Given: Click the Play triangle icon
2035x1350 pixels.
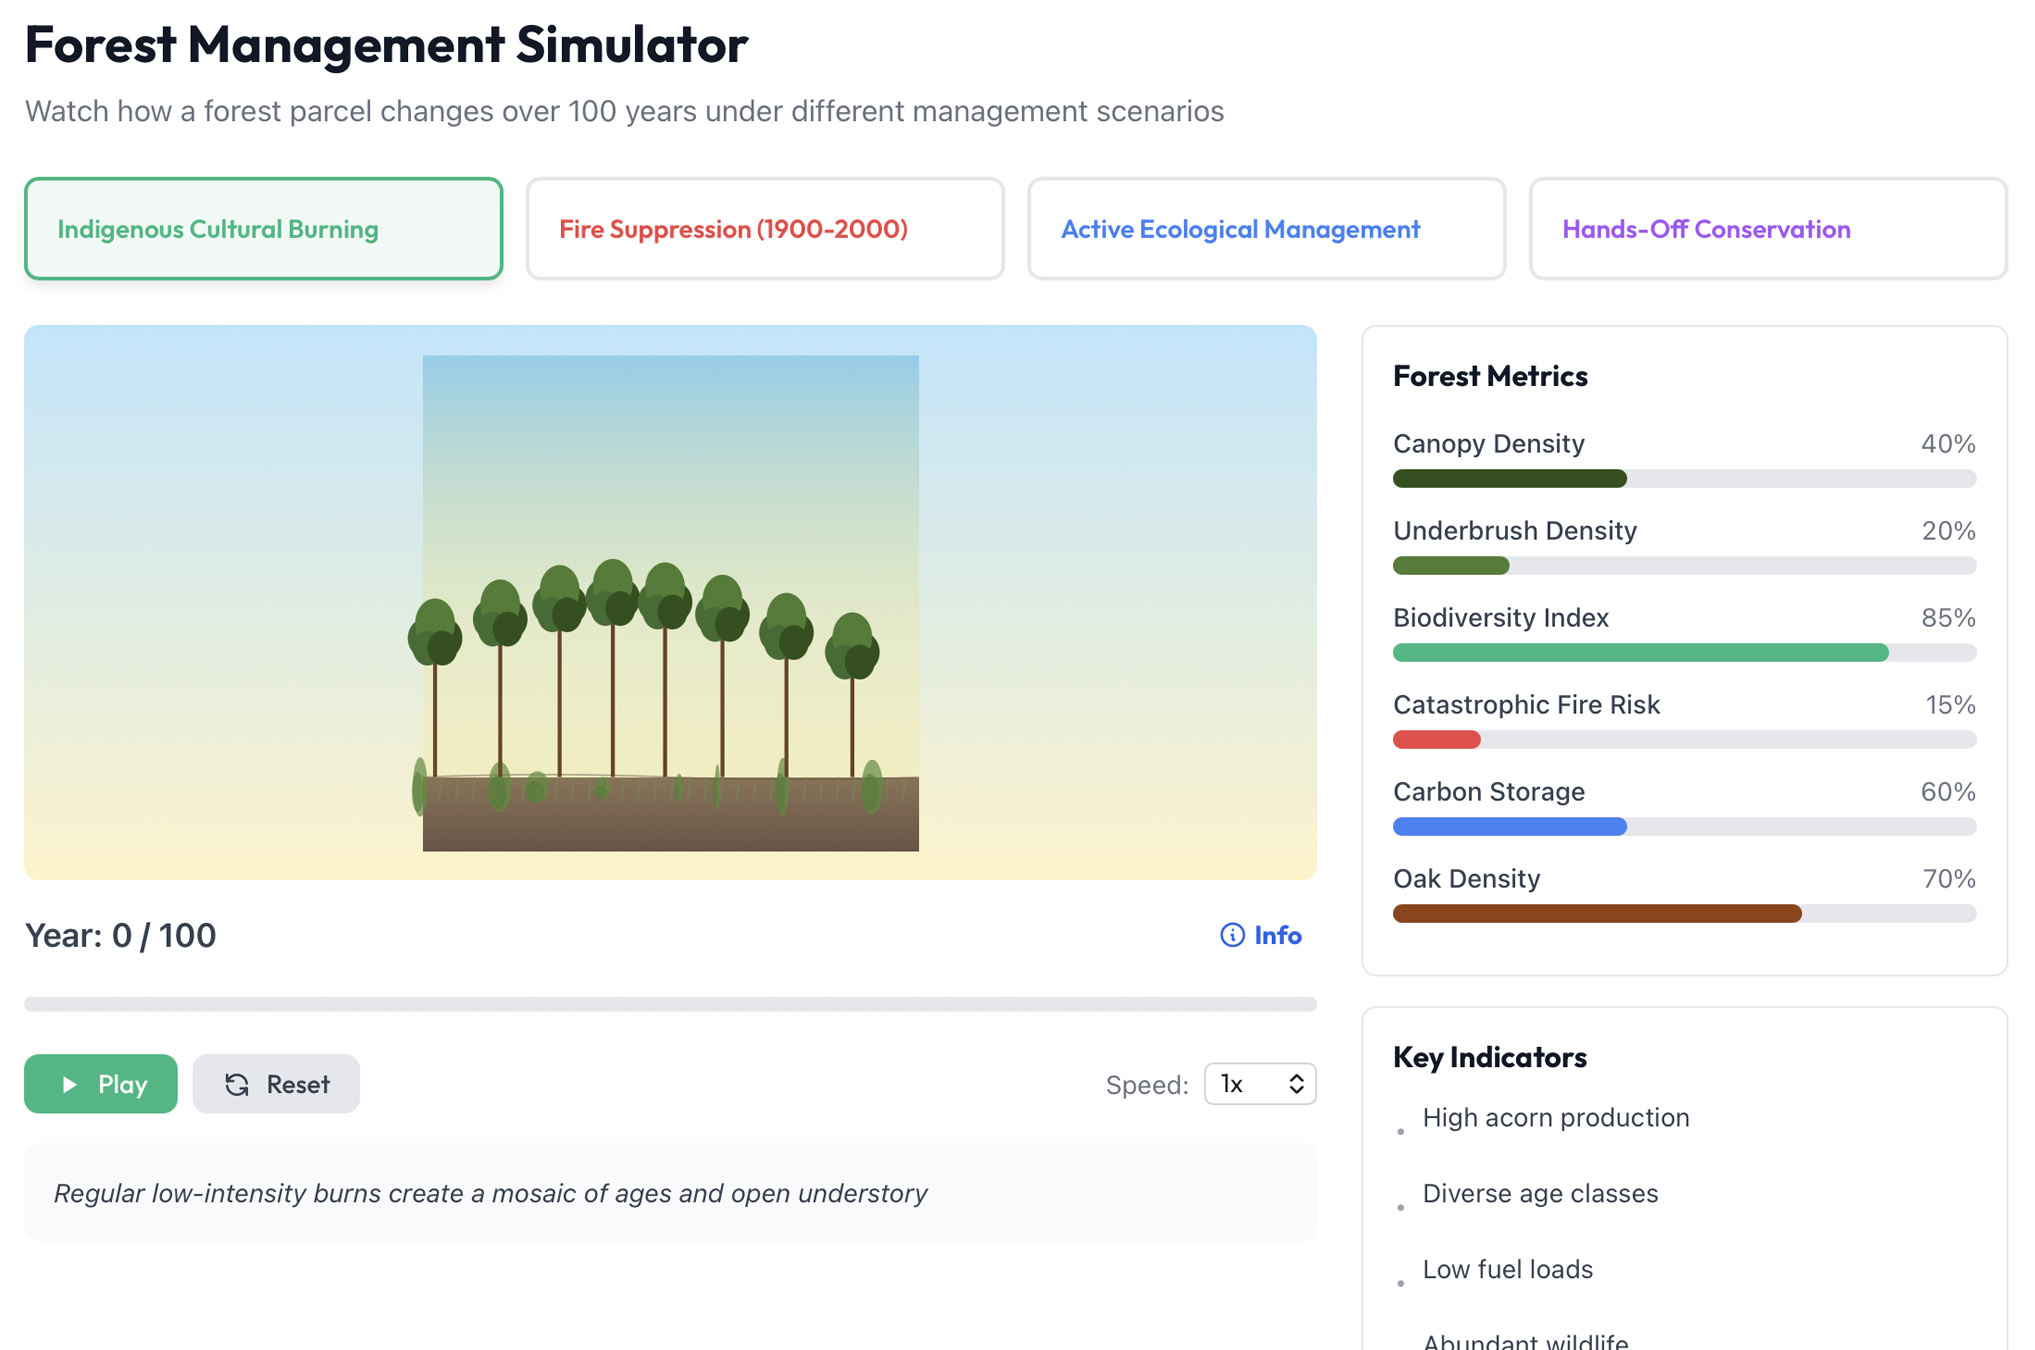Looking at the screenshot, I should click(68, 1084).
